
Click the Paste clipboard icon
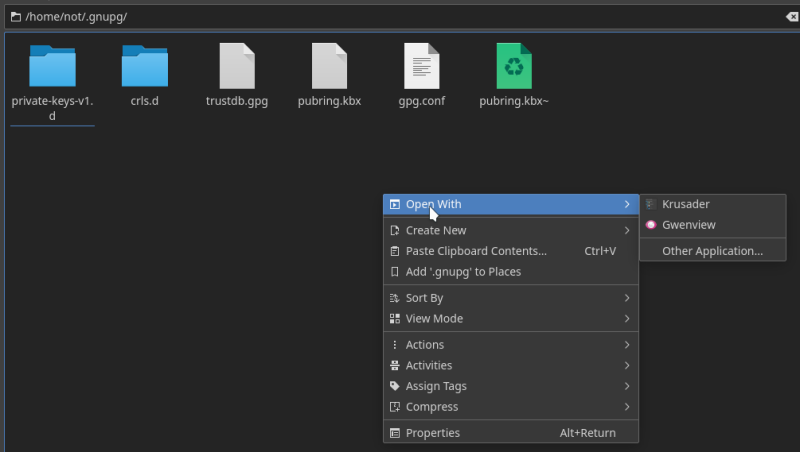point(395,251)
